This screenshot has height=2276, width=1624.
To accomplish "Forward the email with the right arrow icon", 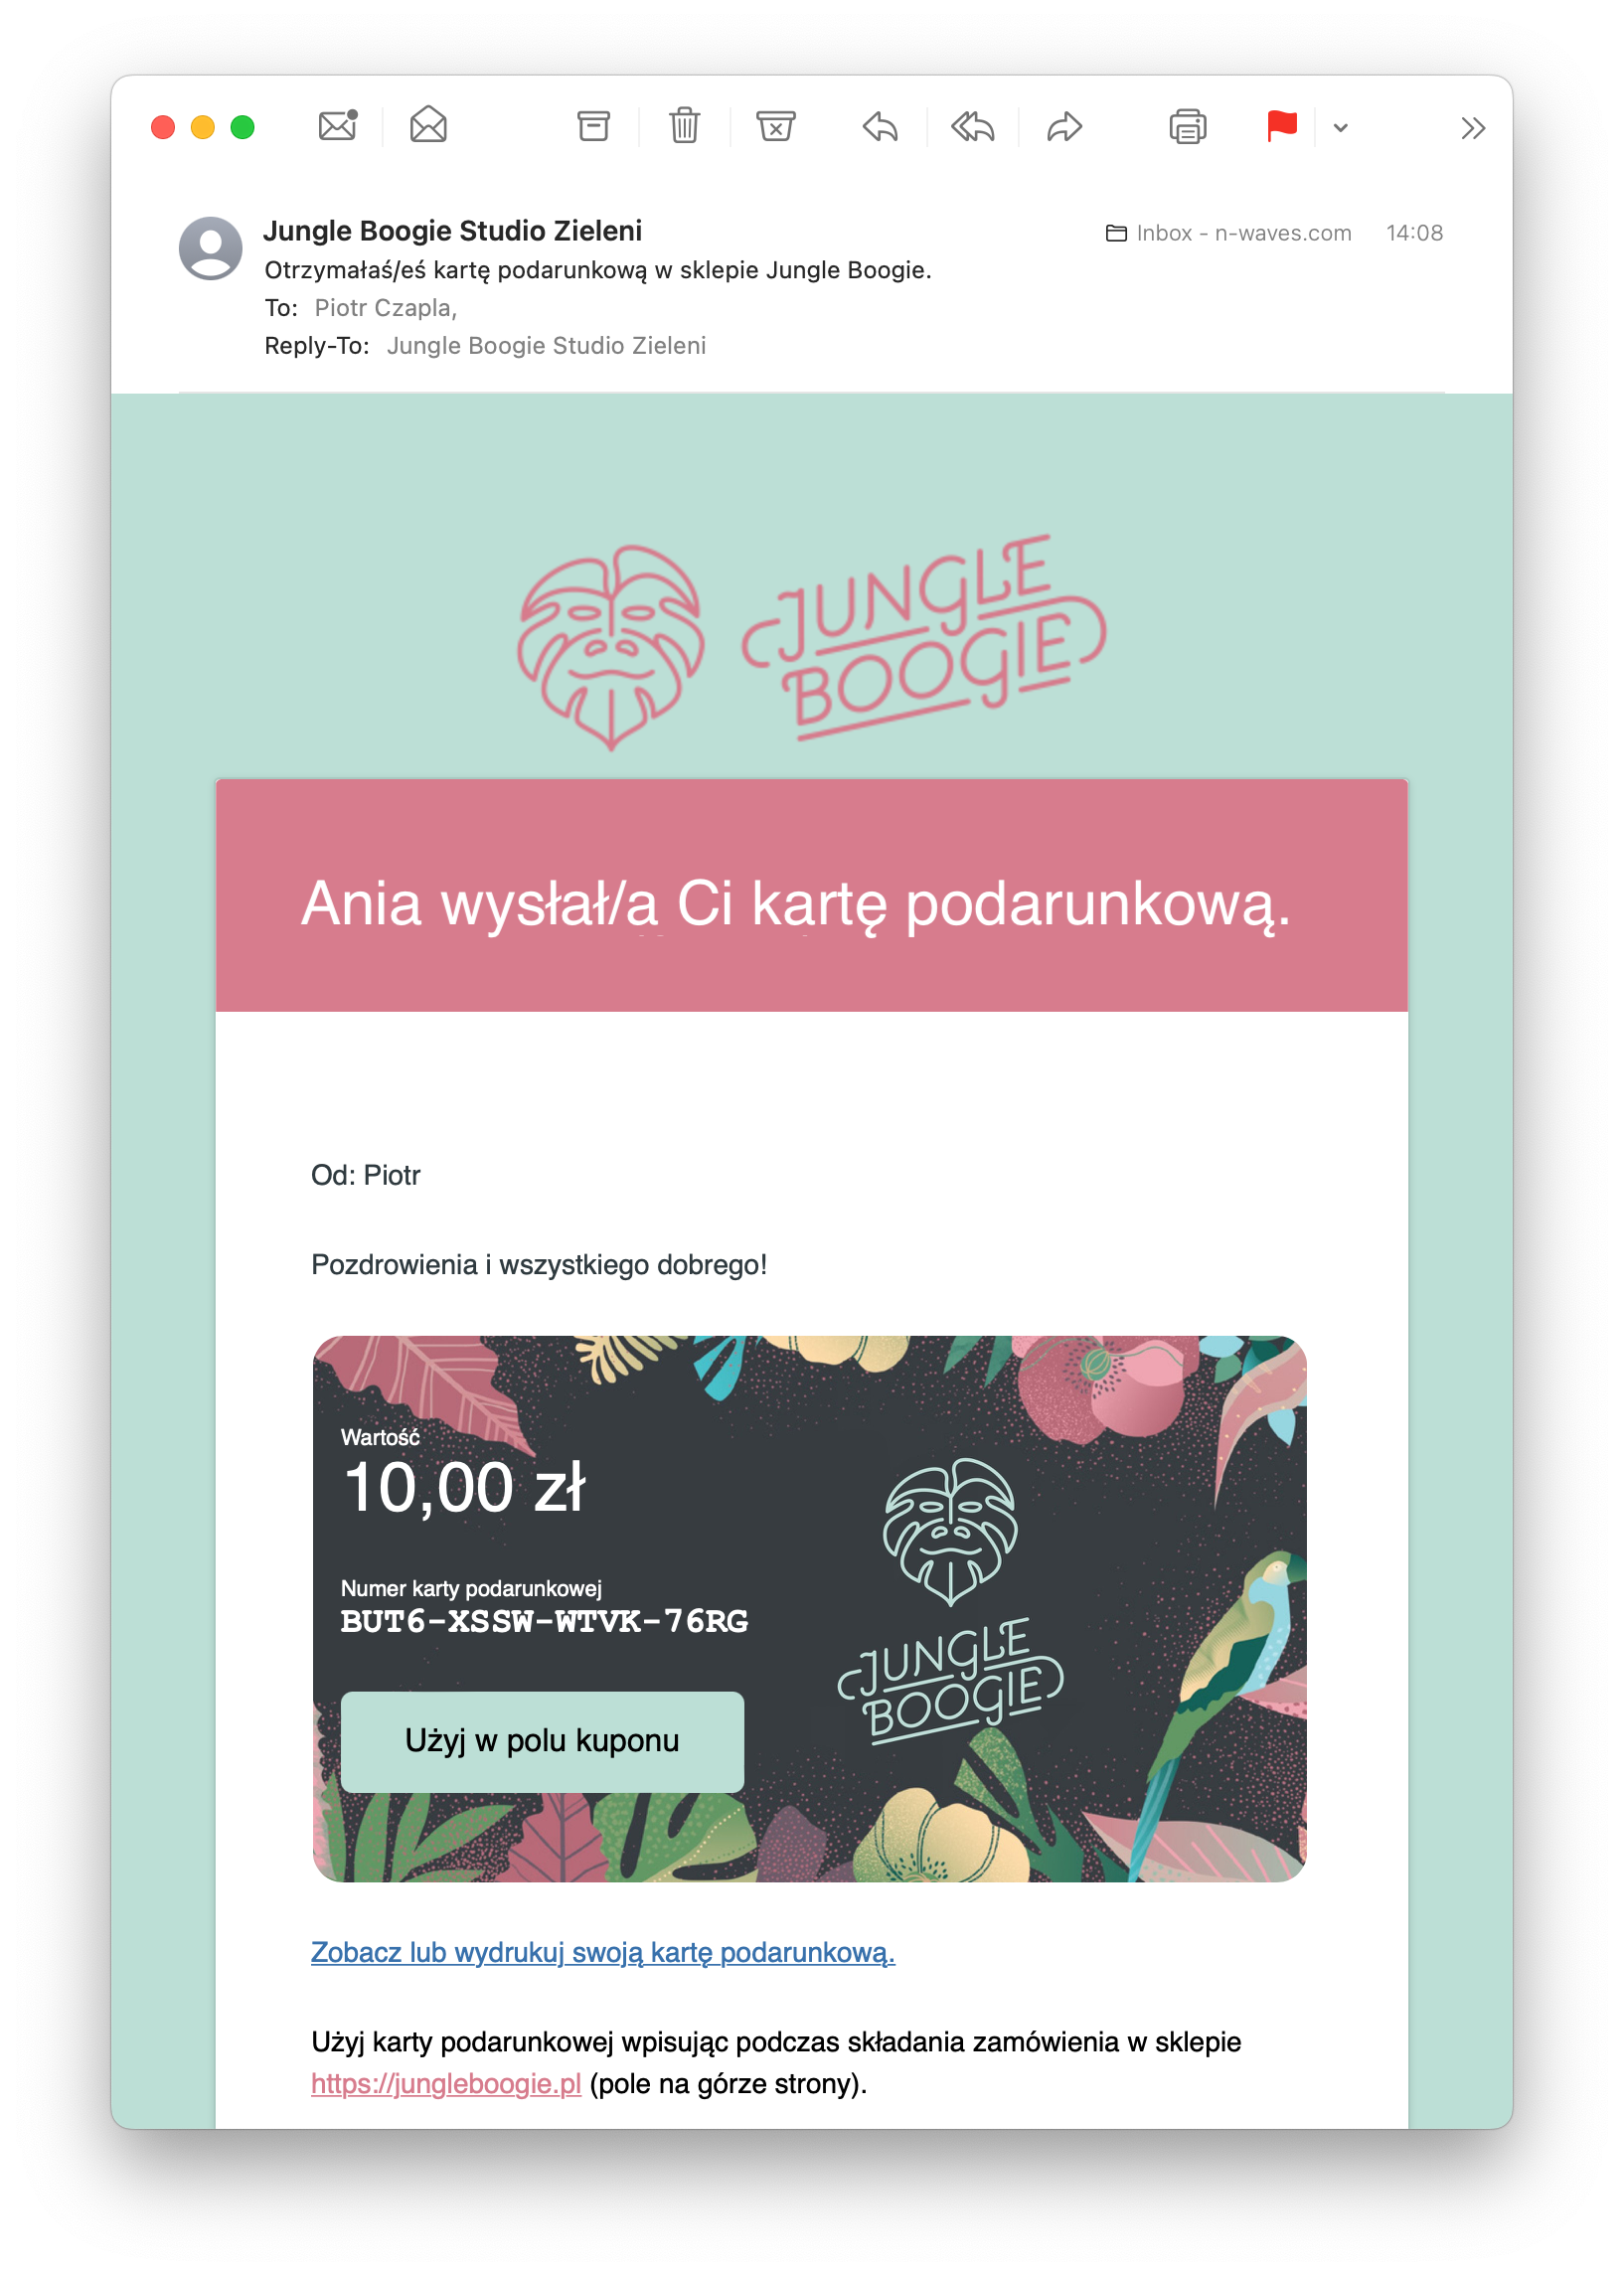I will [1064, 127].
